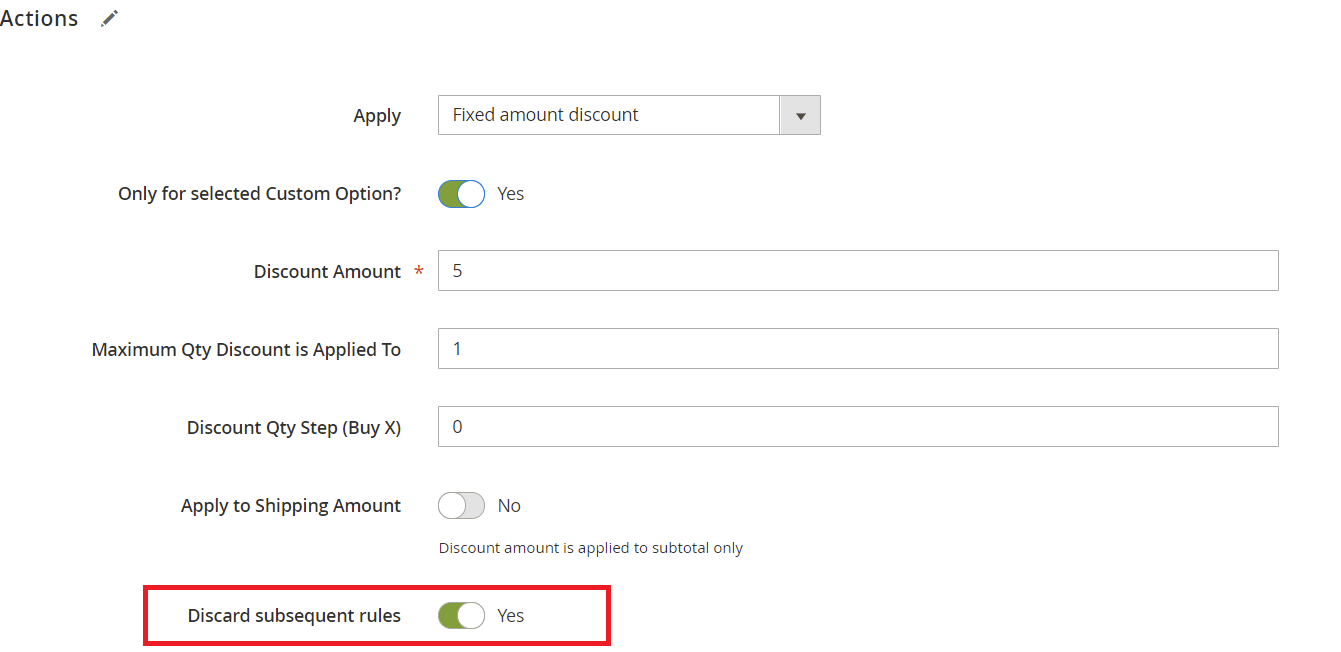The width and height of the screenshot is (1341, 652).
Task: Click into the Discount Amount field
Action: (858, 271)
